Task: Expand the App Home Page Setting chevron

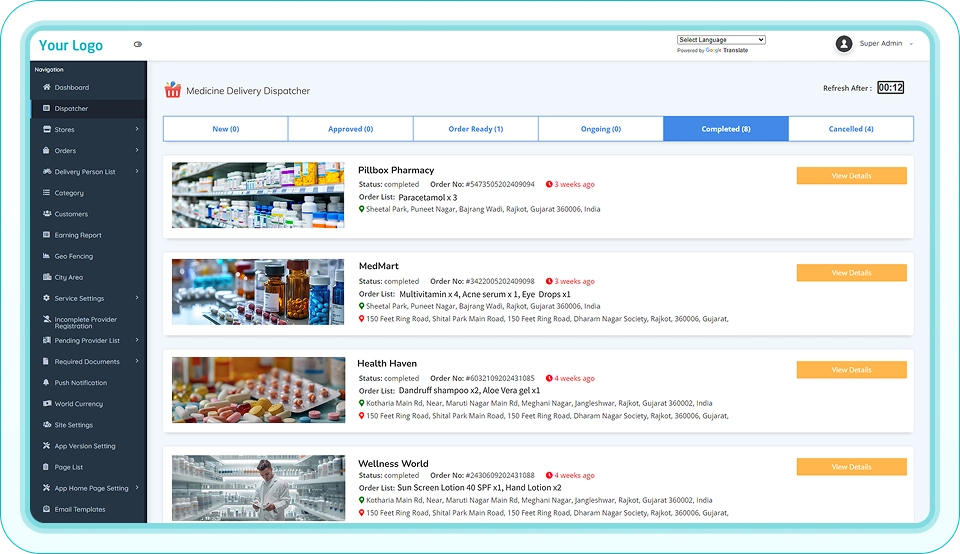Action: [137, 488]
